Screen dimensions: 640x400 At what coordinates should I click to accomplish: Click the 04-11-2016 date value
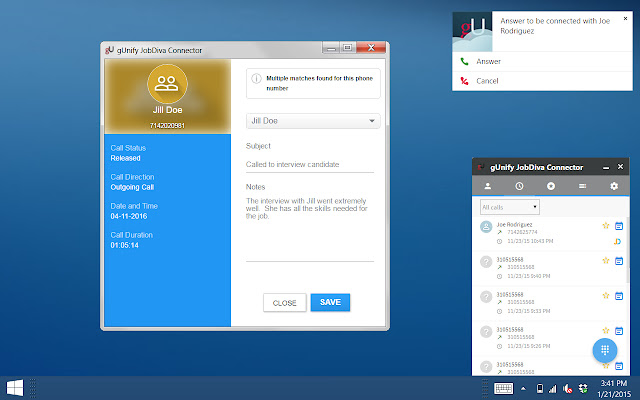click(129, 216)
